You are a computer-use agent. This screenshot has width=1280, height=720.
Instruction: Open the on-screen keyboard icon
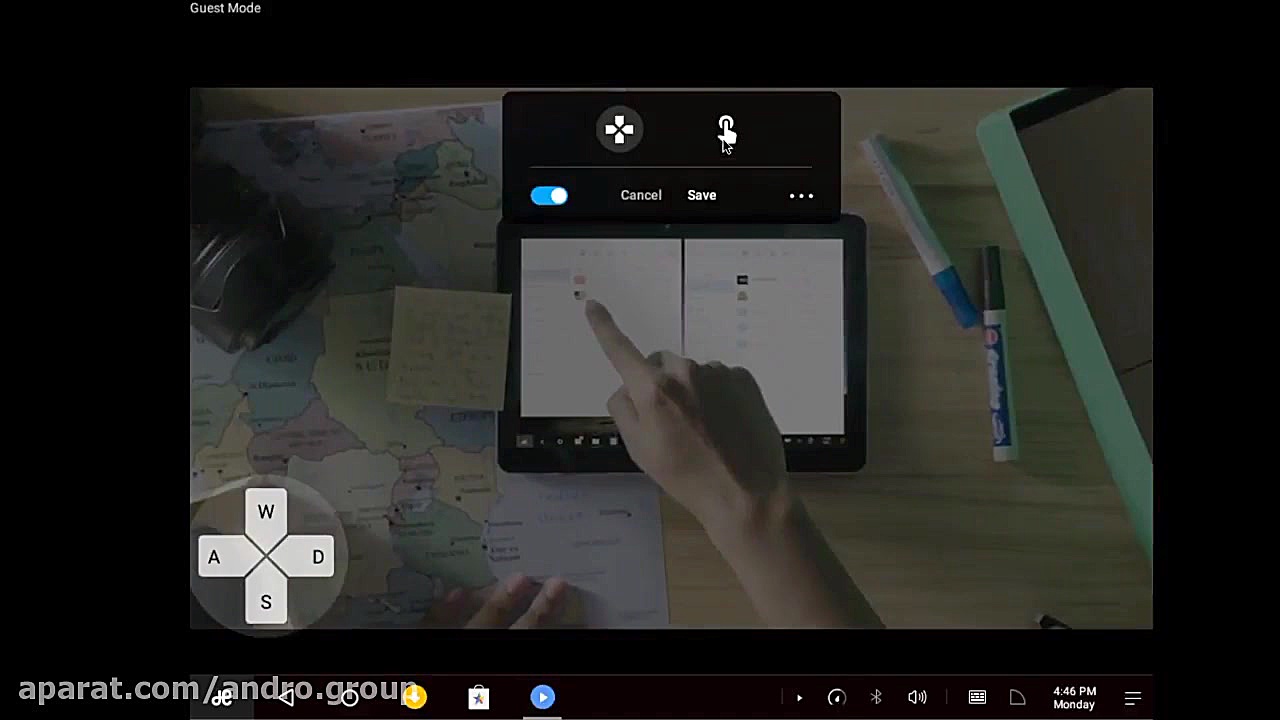(977, 697)
